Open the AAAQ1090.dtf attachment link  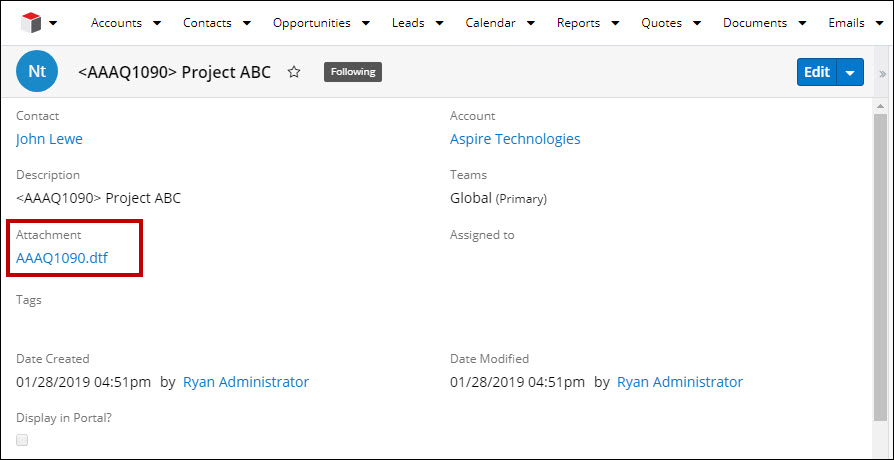pos(62,258)
